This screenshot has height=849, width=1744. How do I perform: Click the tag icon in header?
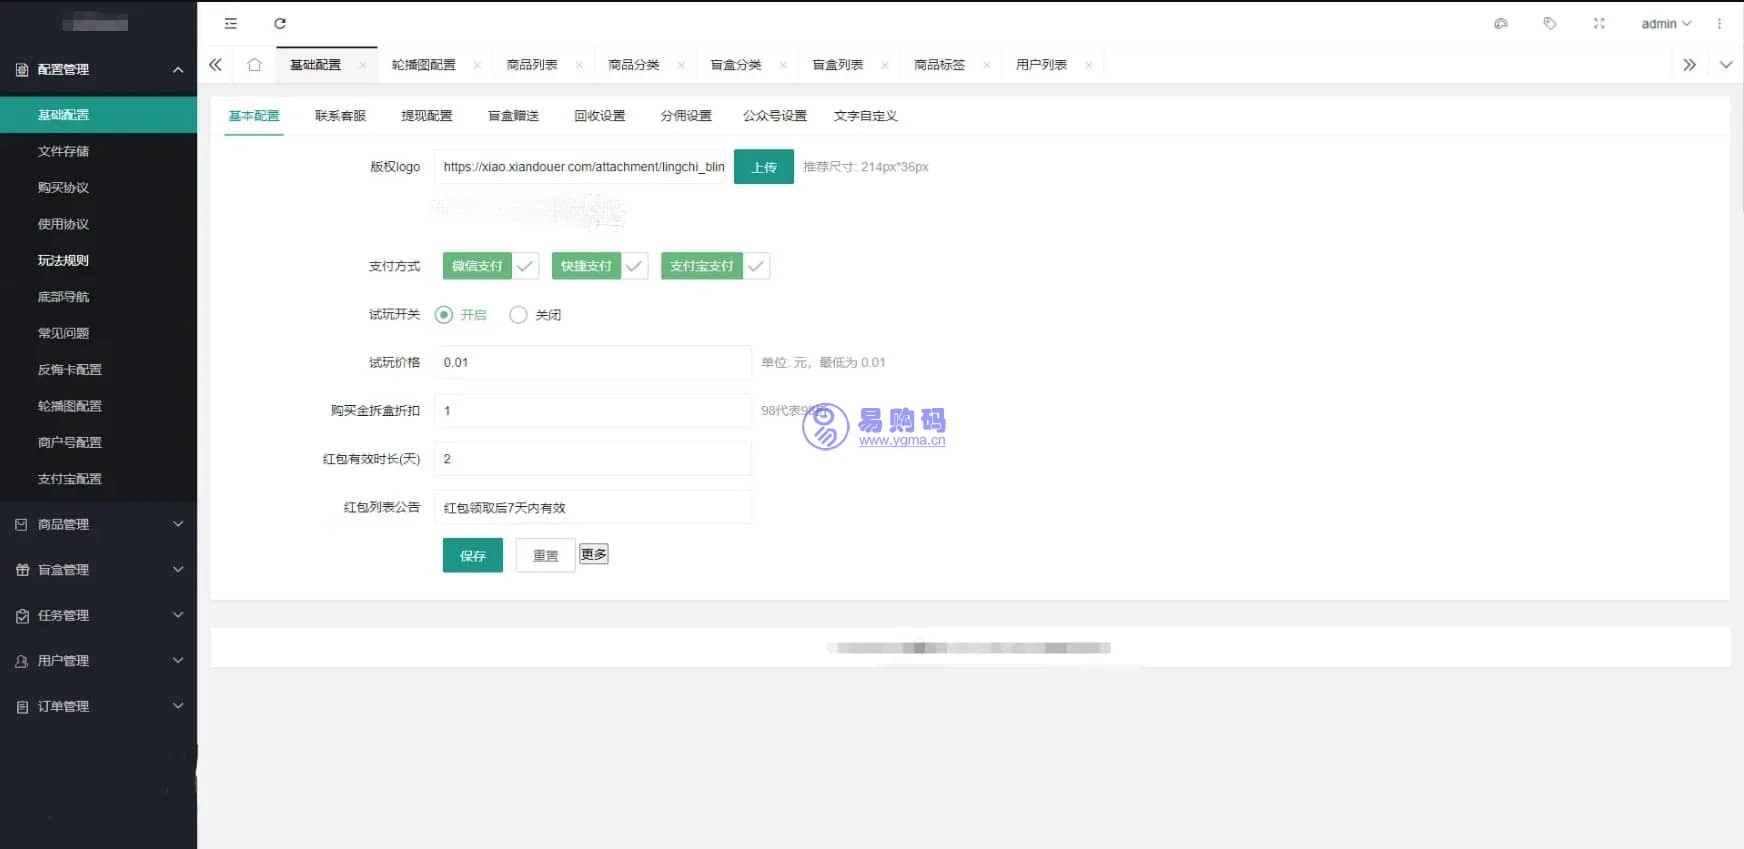pos(1550,24)
